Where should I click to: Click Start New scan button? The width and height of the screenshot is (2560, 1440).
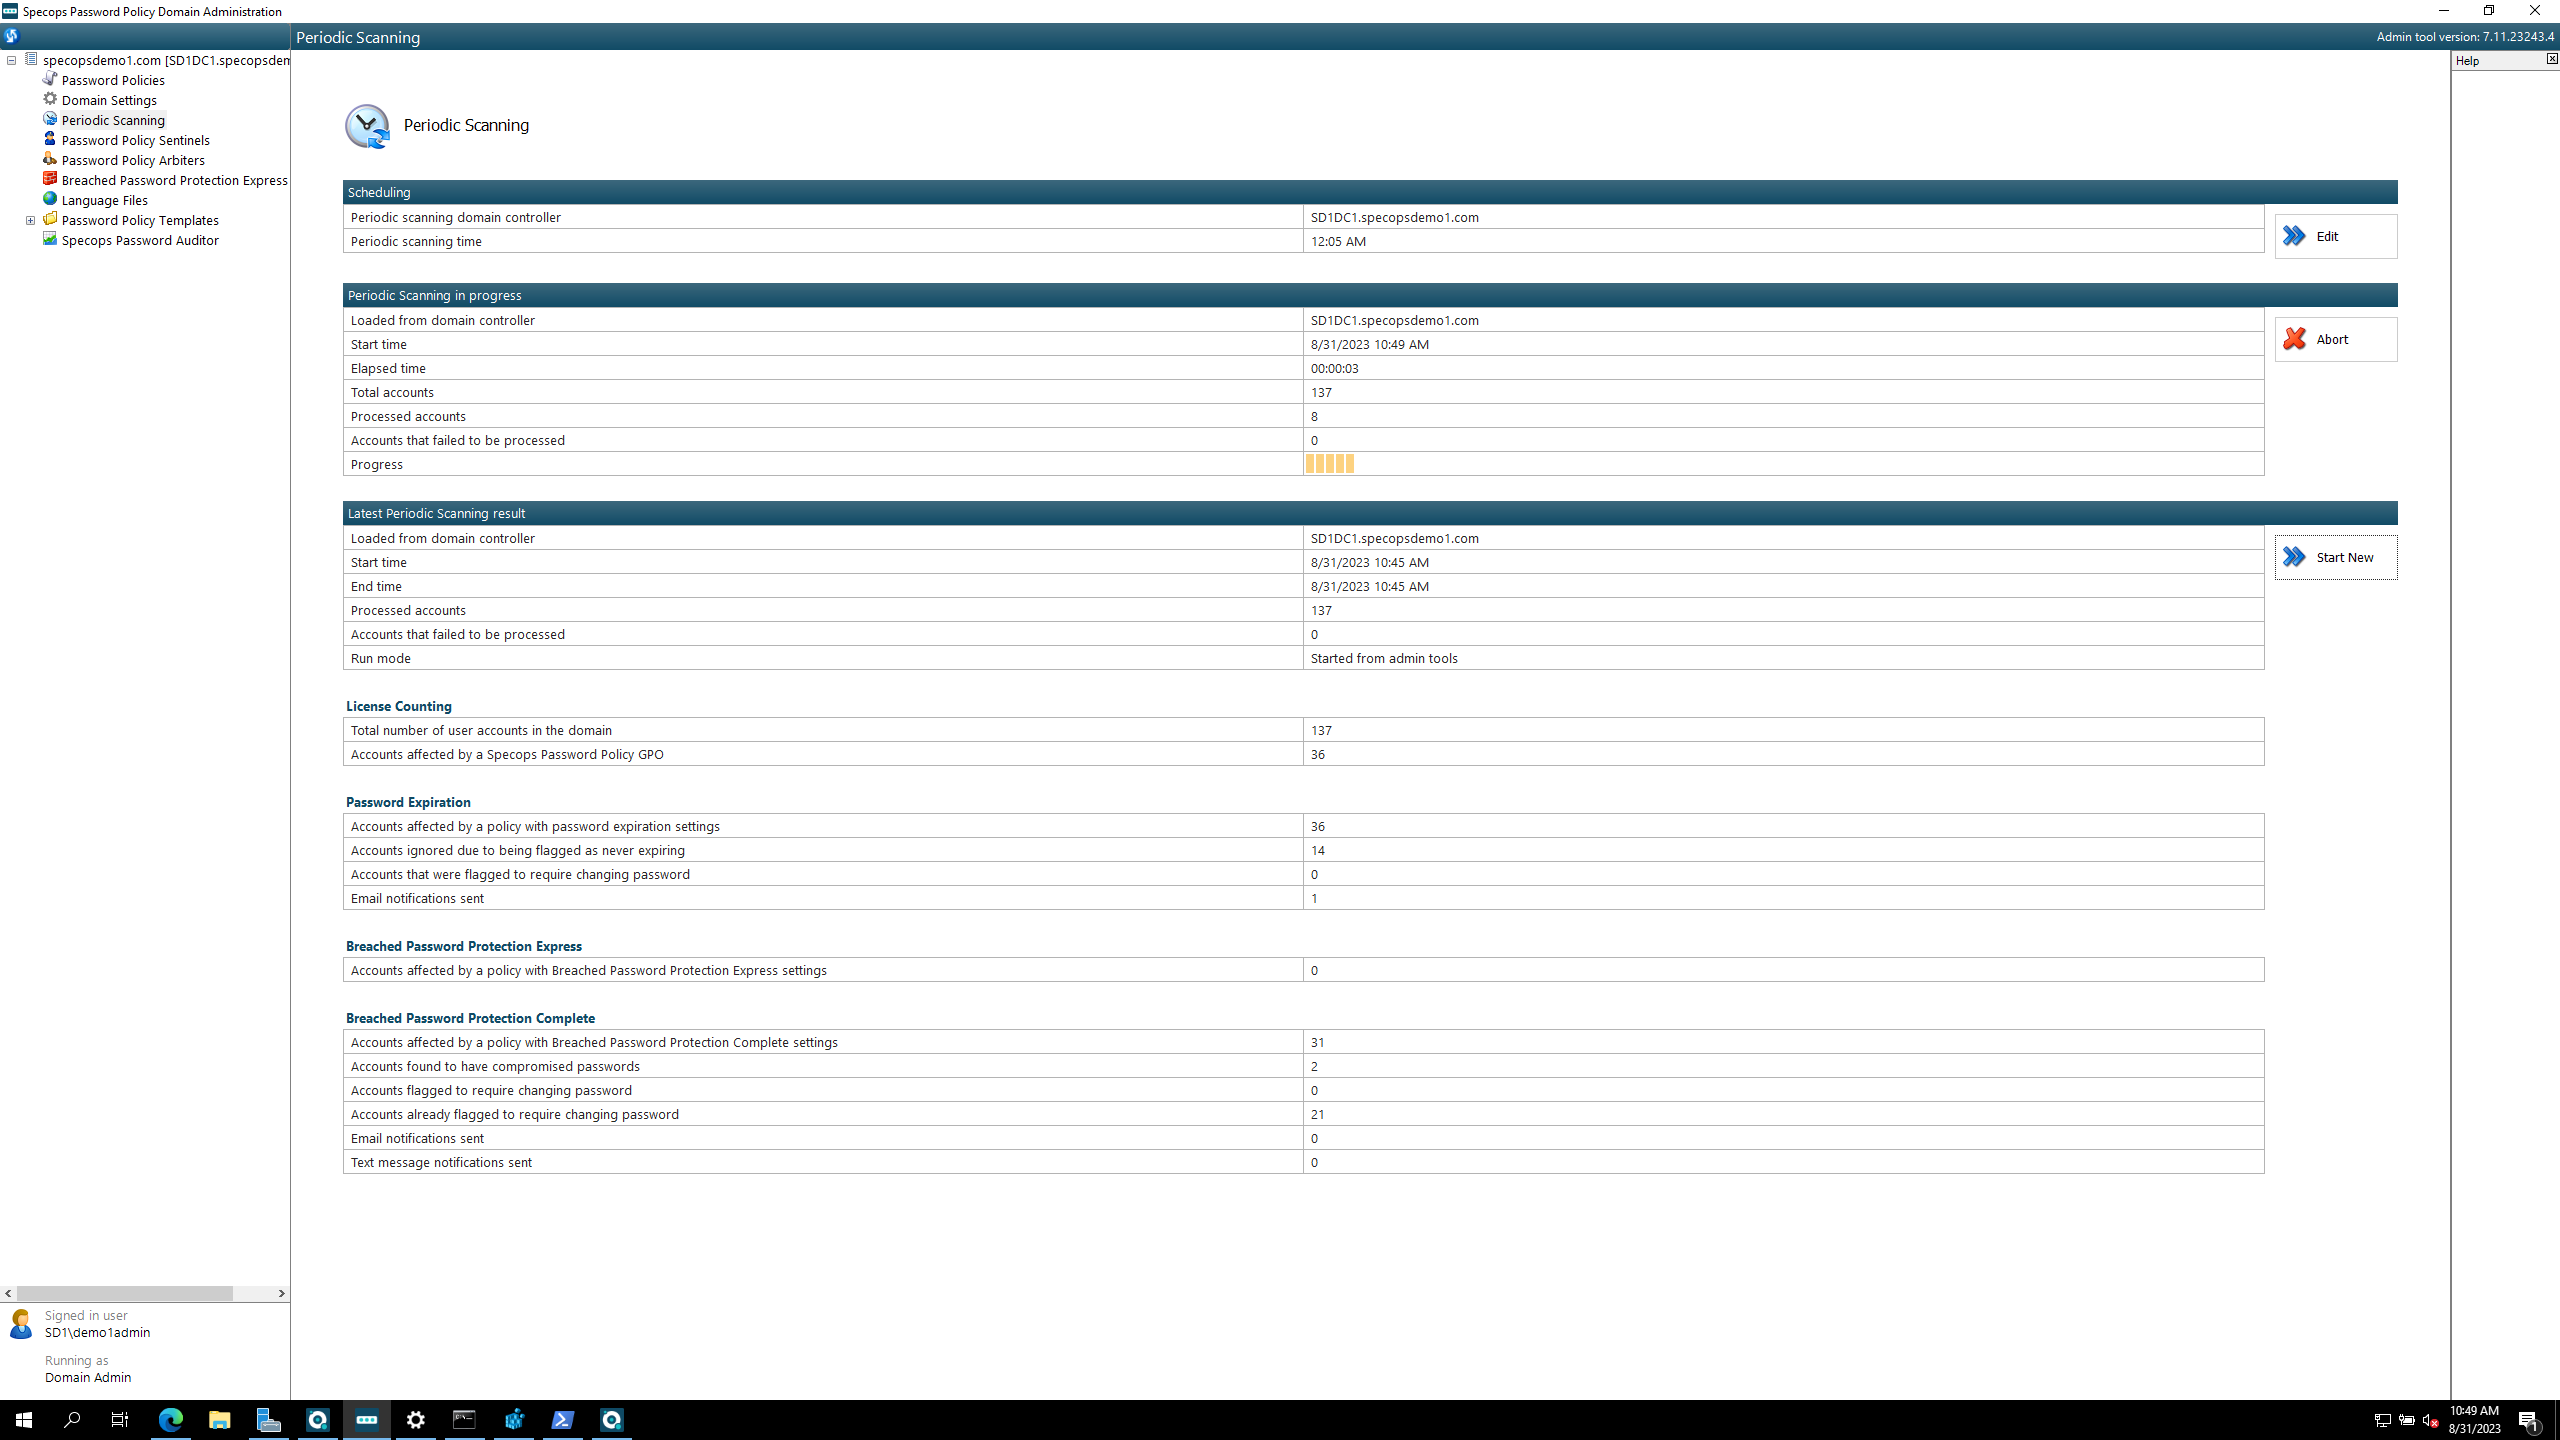click(x=2336, y=557)
